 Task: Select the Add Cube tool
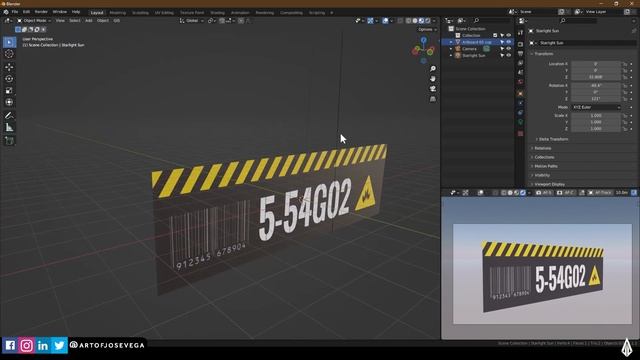9,141
